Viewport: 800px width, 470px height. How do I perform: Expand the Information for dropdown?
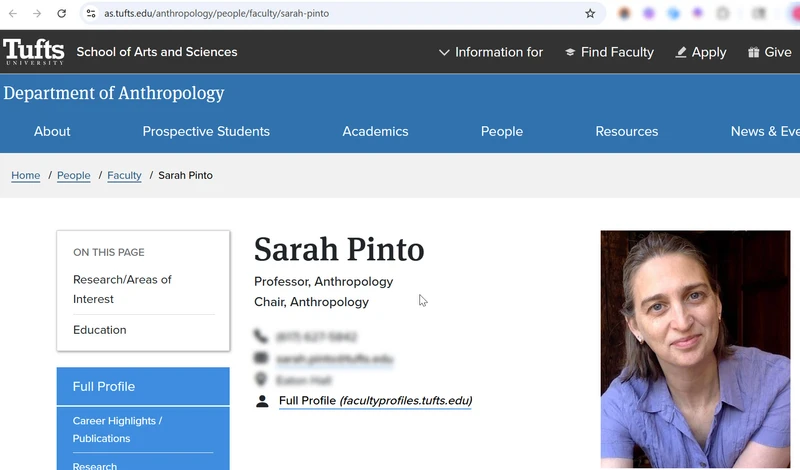click(x=491, y=52)
